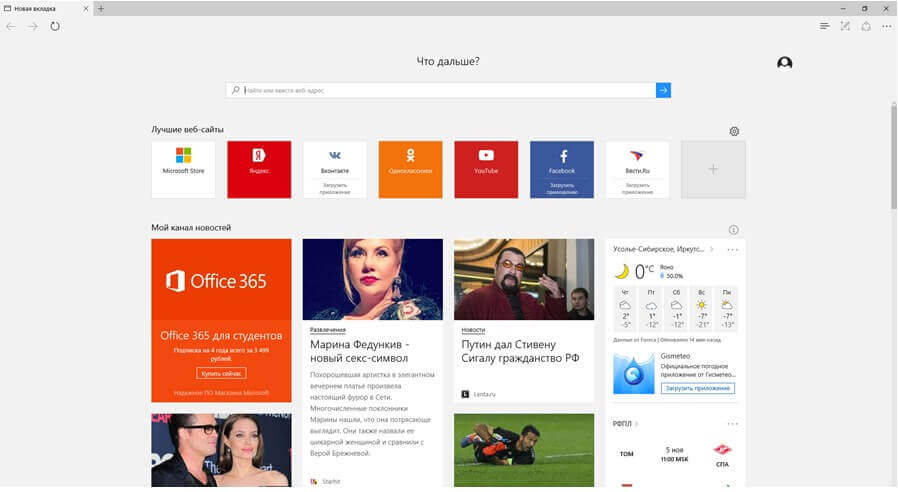Open the More actions ellipsis menu

886,26
